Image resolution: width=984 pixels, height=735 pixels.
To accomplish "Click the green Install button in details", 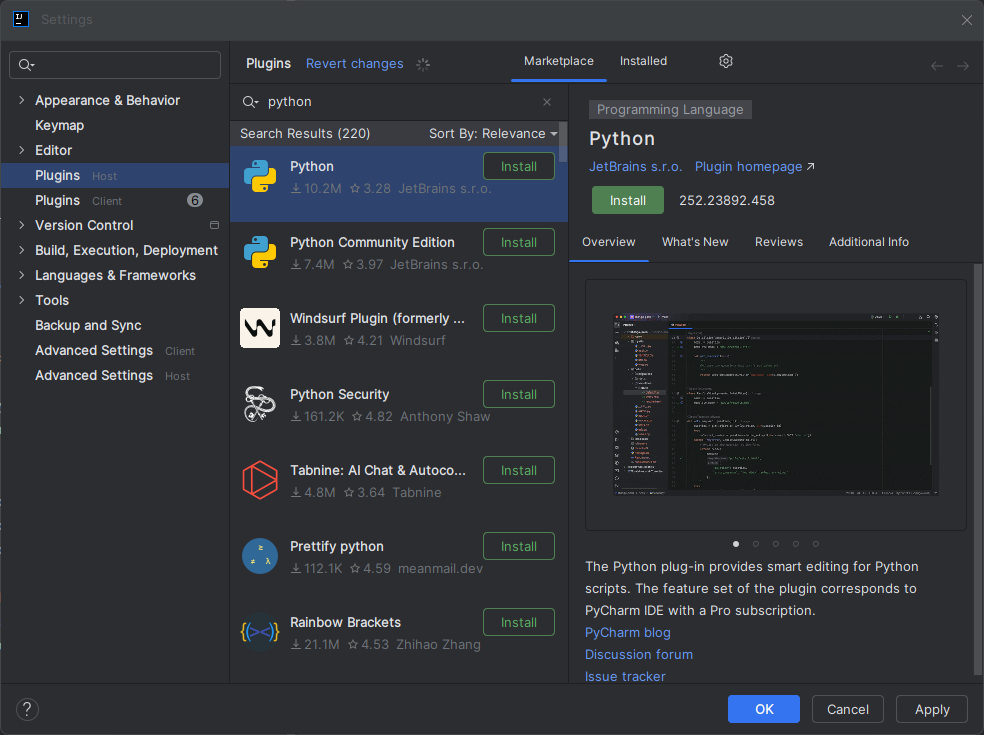I will click(x=628, y=200).
